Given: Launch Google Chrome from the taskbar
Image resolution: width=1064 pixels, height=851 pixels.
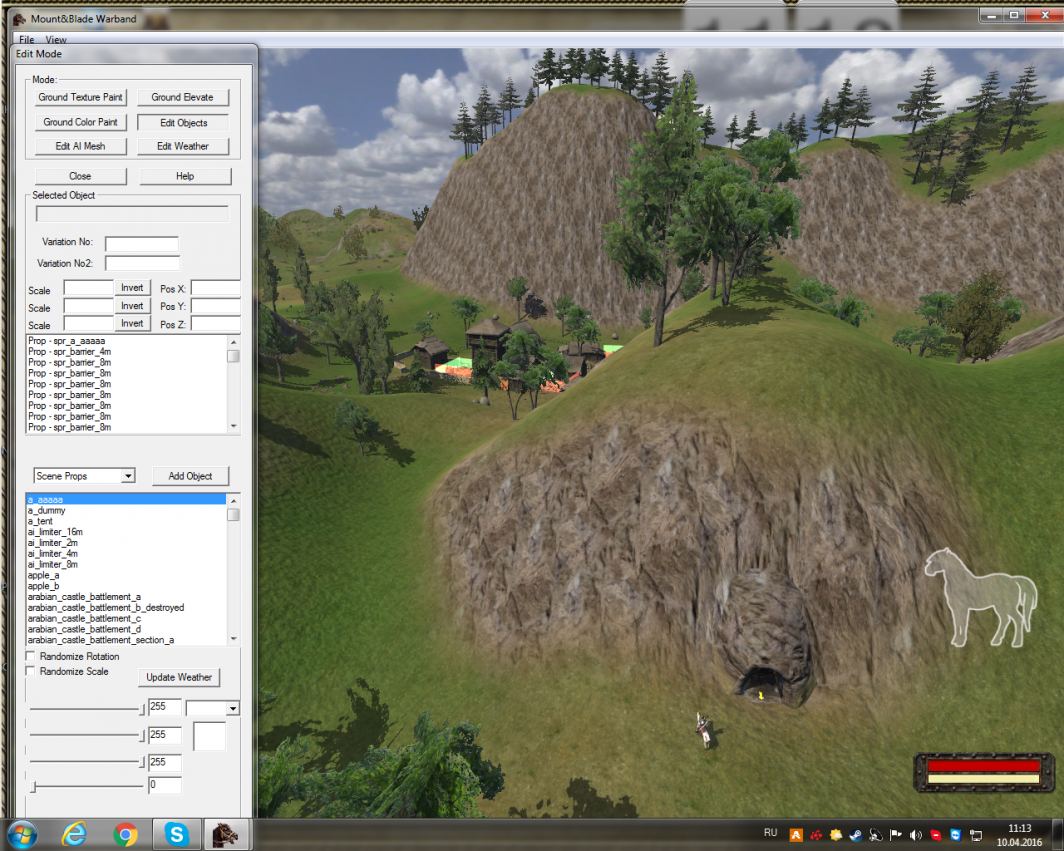Looking at the screenshot, I should (125, 833).
